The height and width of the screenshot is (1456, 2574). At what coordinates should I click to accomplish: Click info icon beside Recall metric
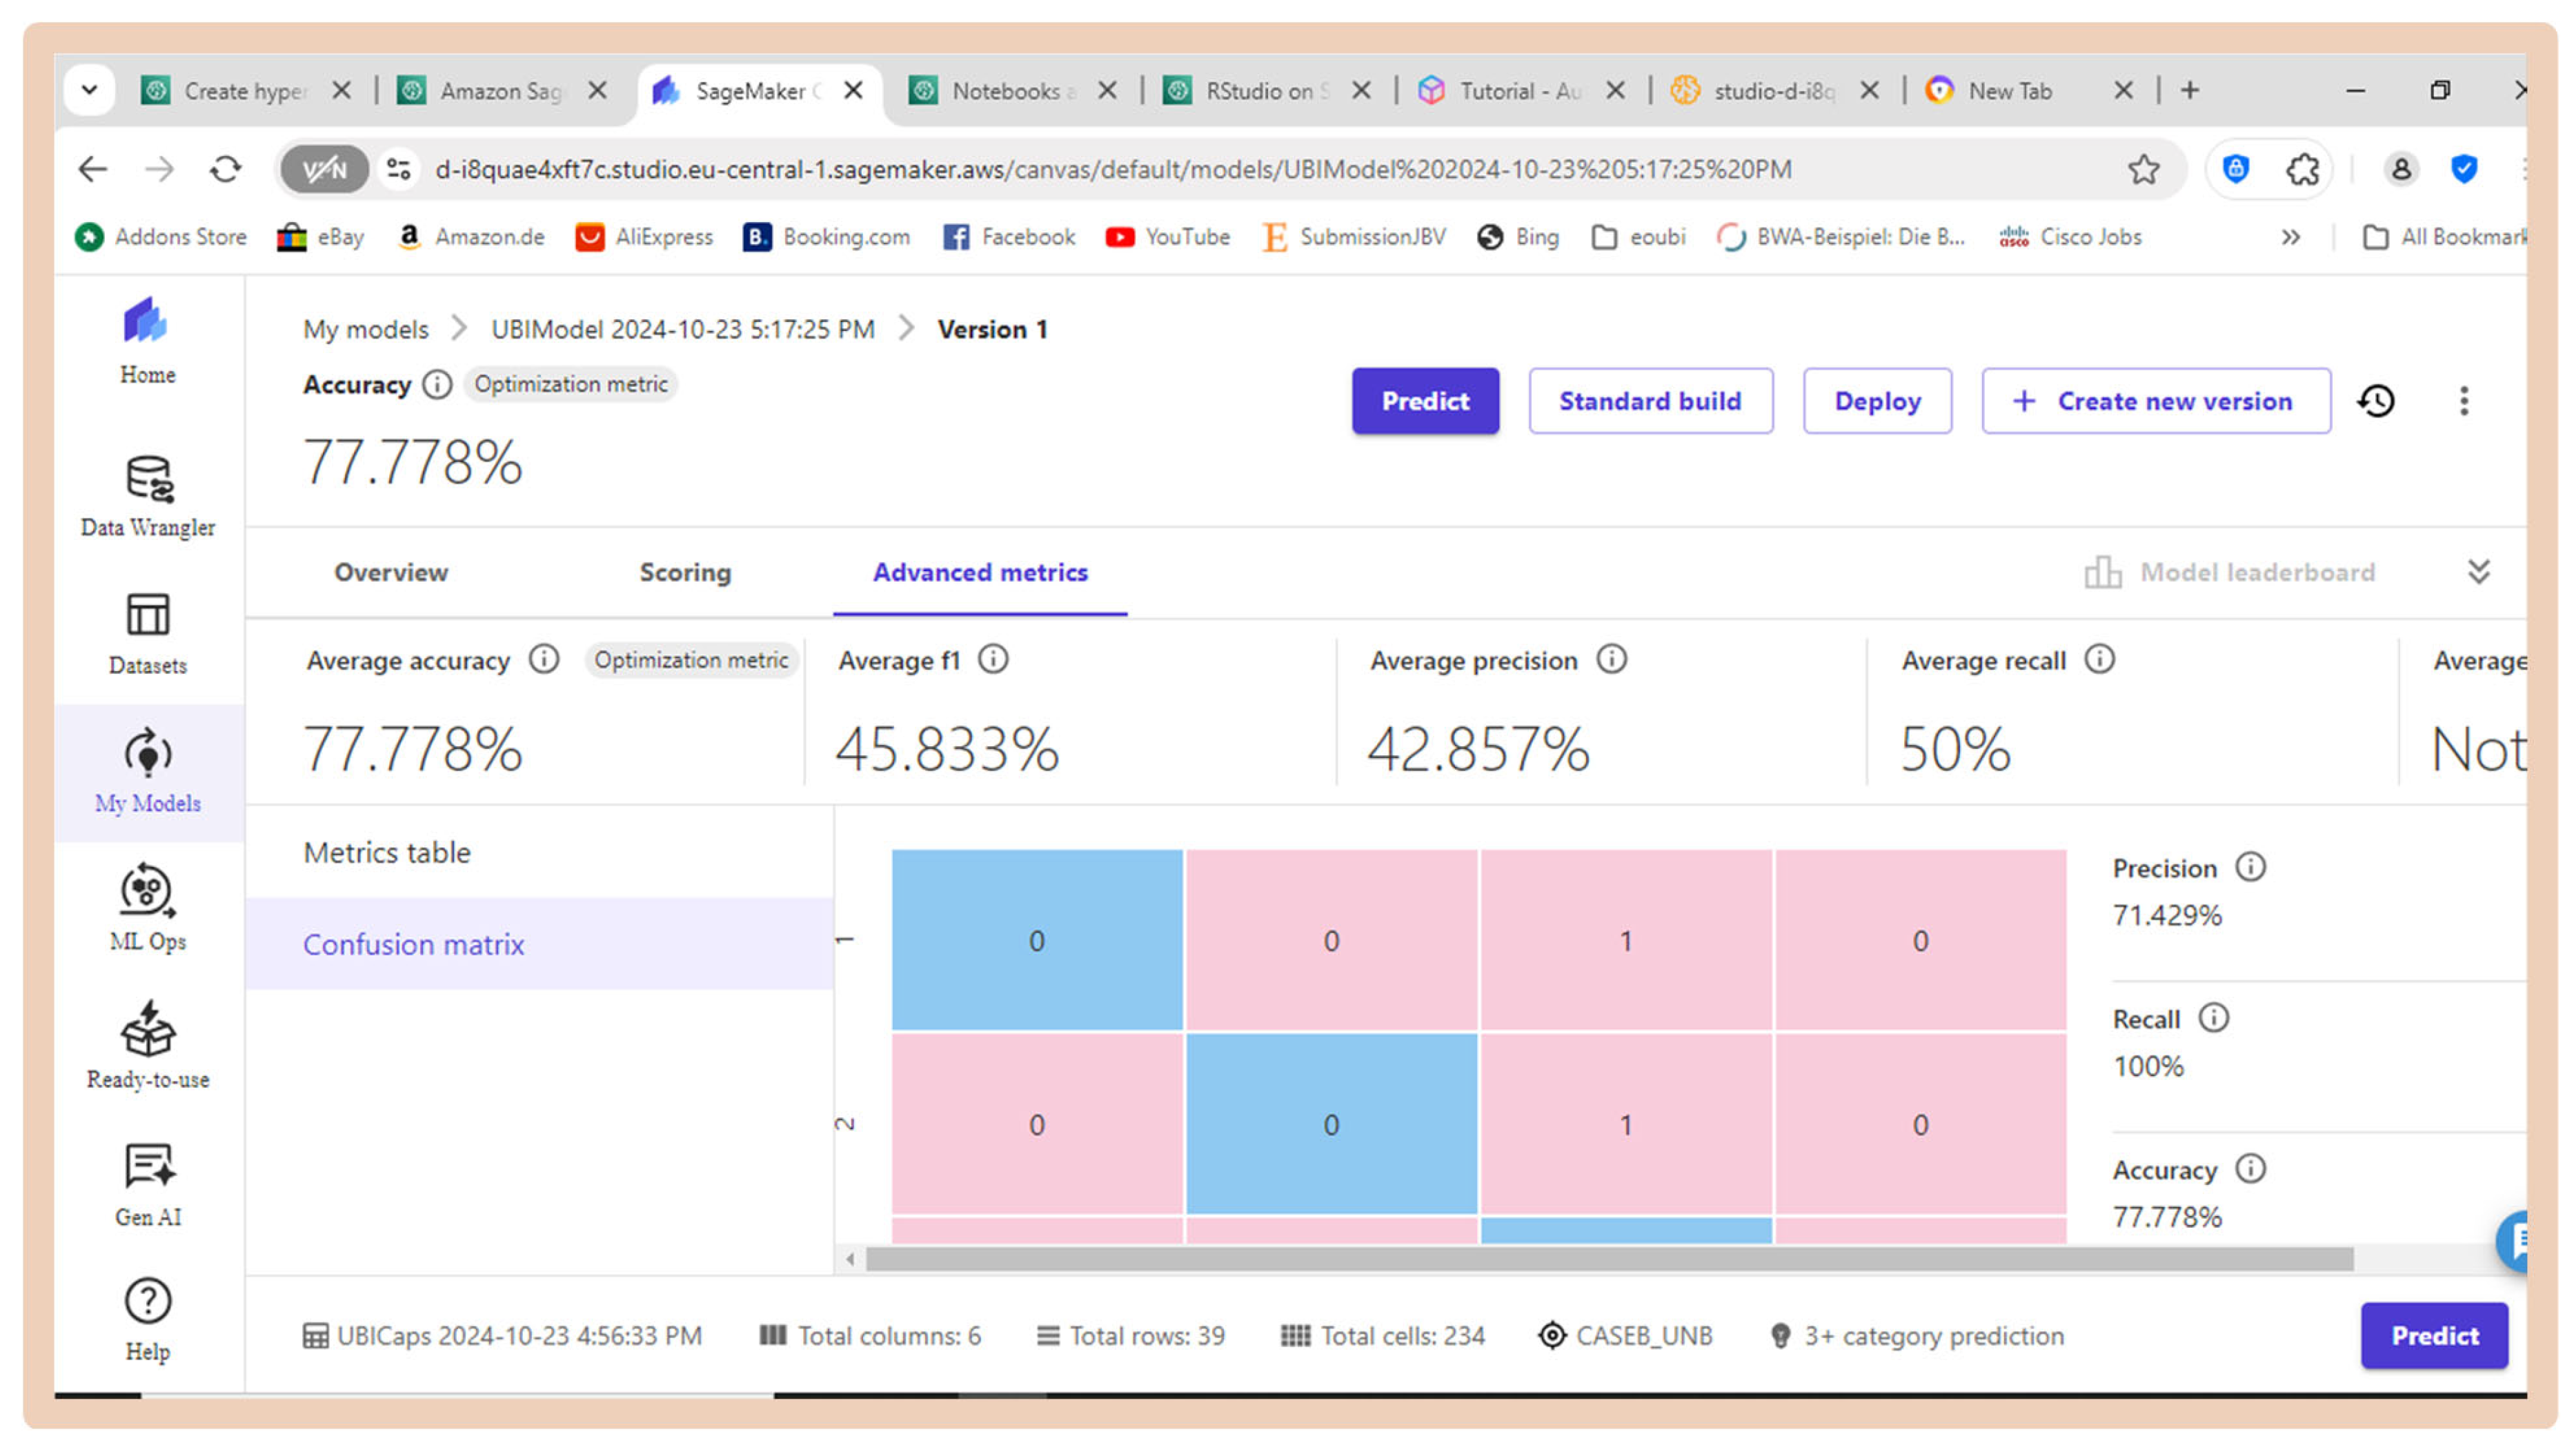pos(2213,1018)
